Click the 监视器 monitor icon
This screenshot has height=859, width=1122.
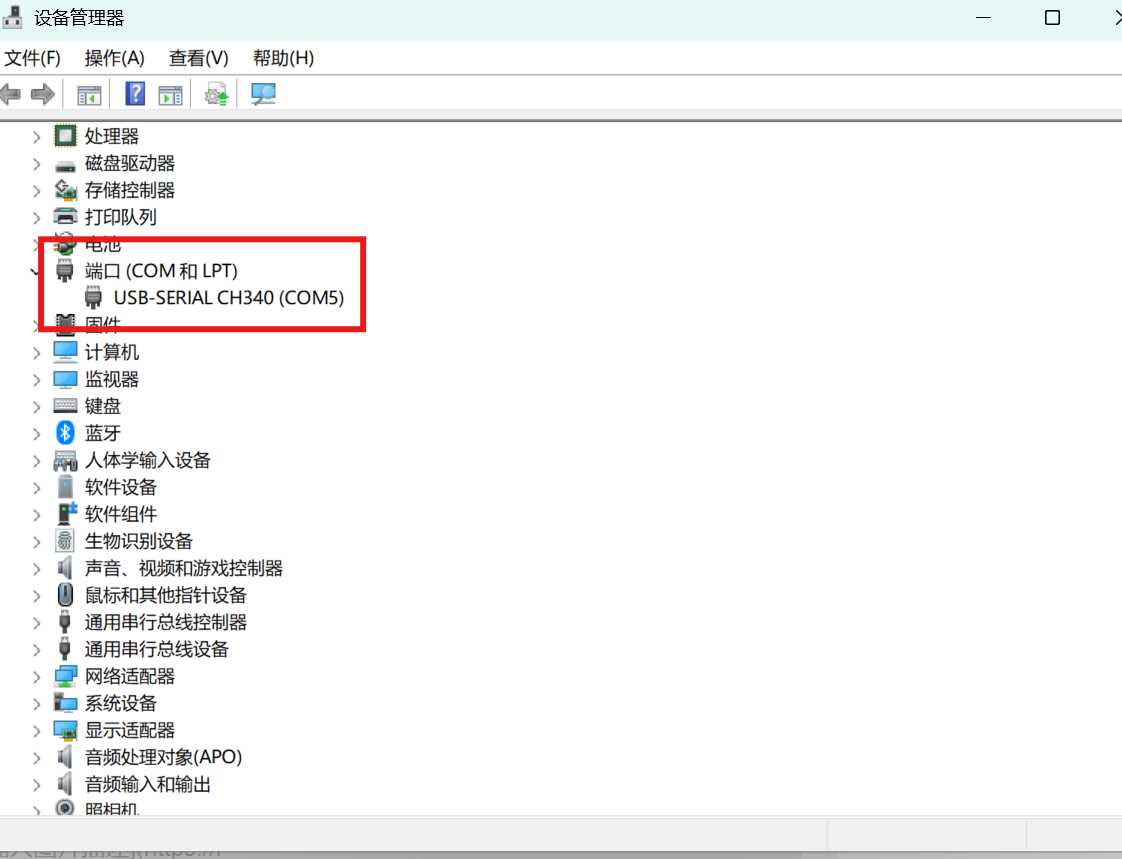[65, 379]
